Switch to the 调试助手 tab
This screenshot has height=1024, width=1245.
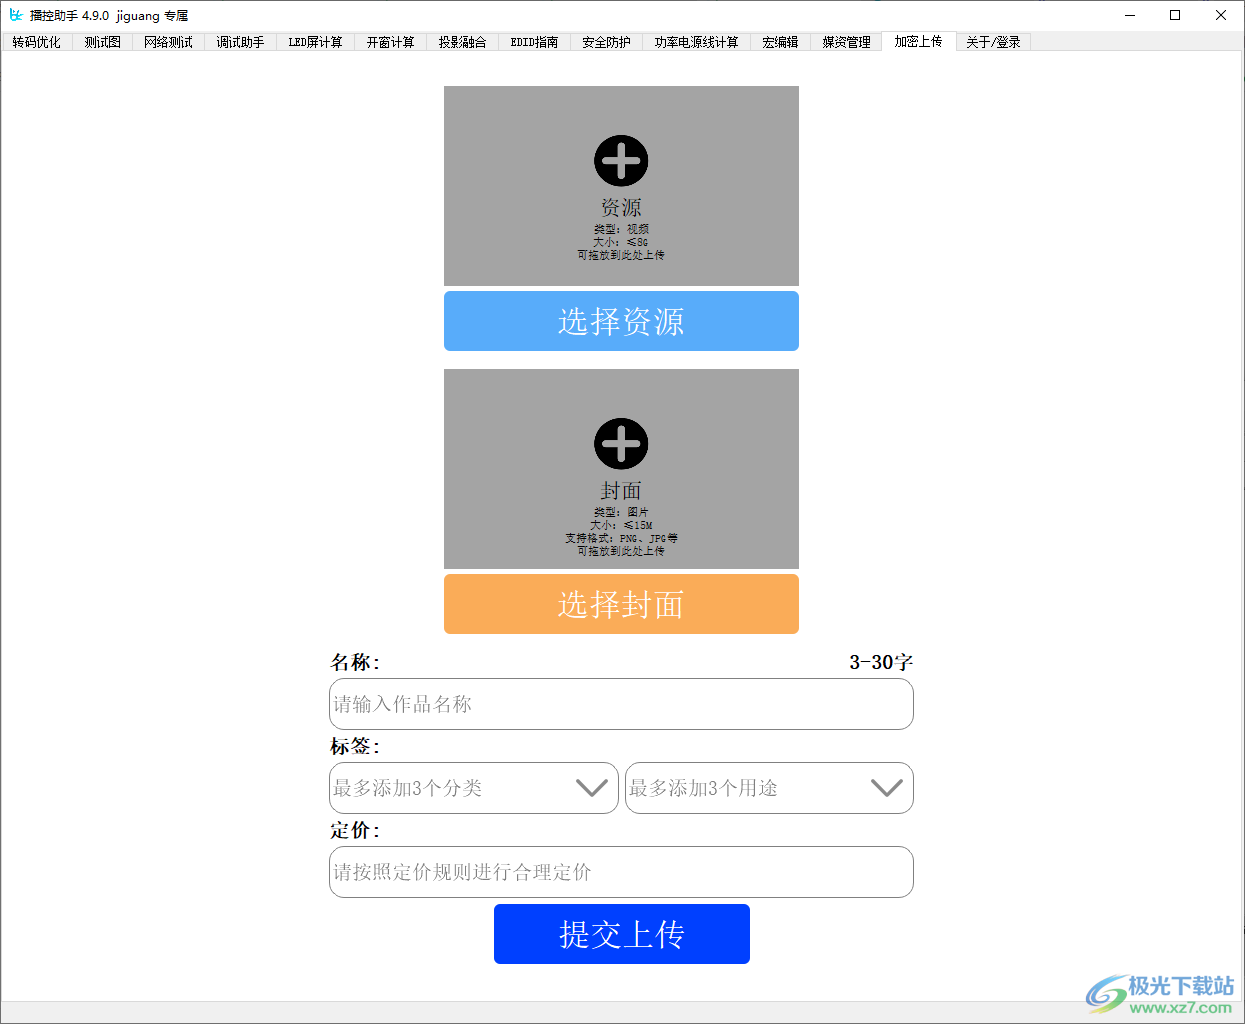[240, 42]
